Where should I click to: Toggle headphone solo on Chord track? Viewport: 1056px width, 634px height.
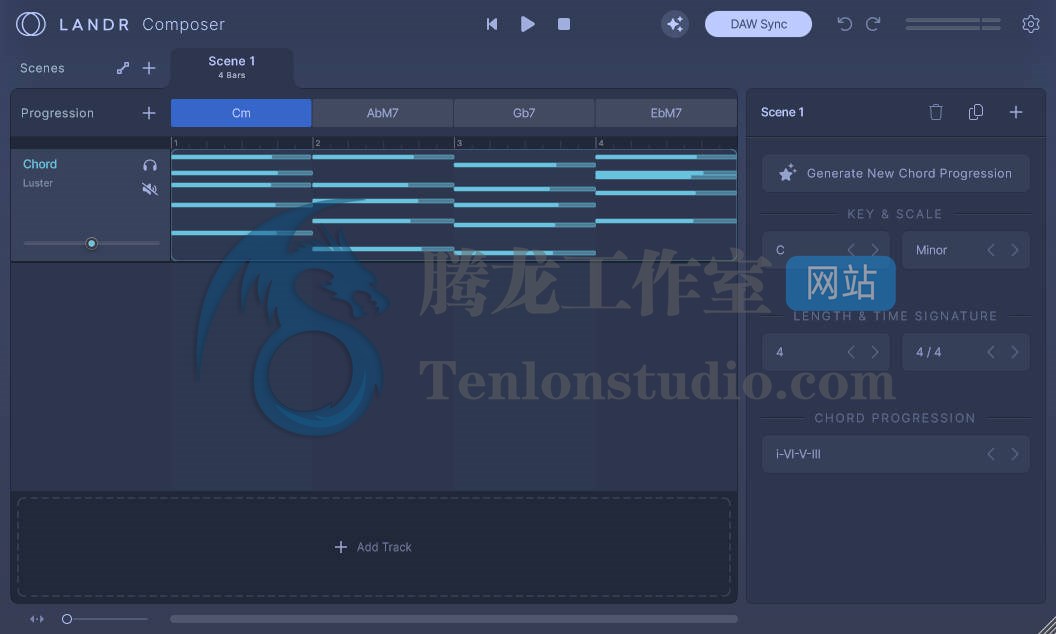coord(150,165)
